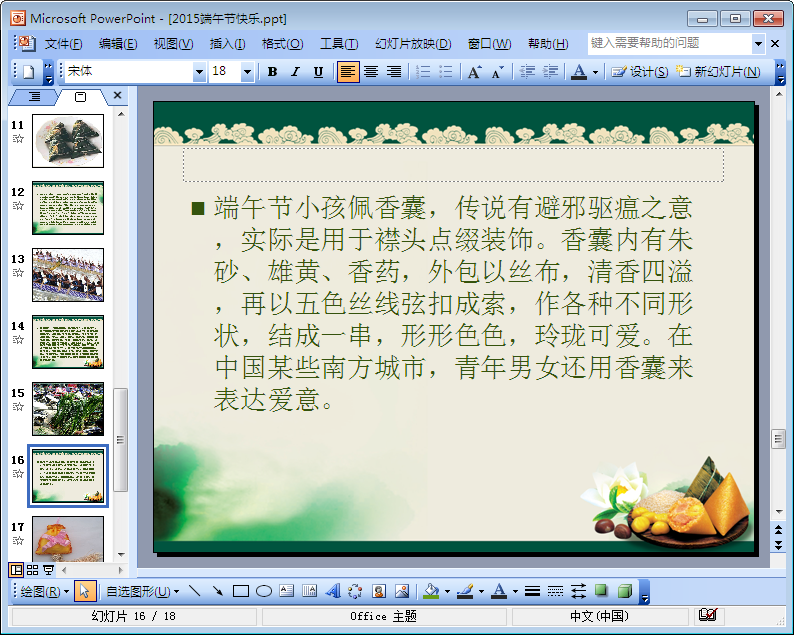Add a 新幻灯片(N) new slide

(x=719, y=72)
